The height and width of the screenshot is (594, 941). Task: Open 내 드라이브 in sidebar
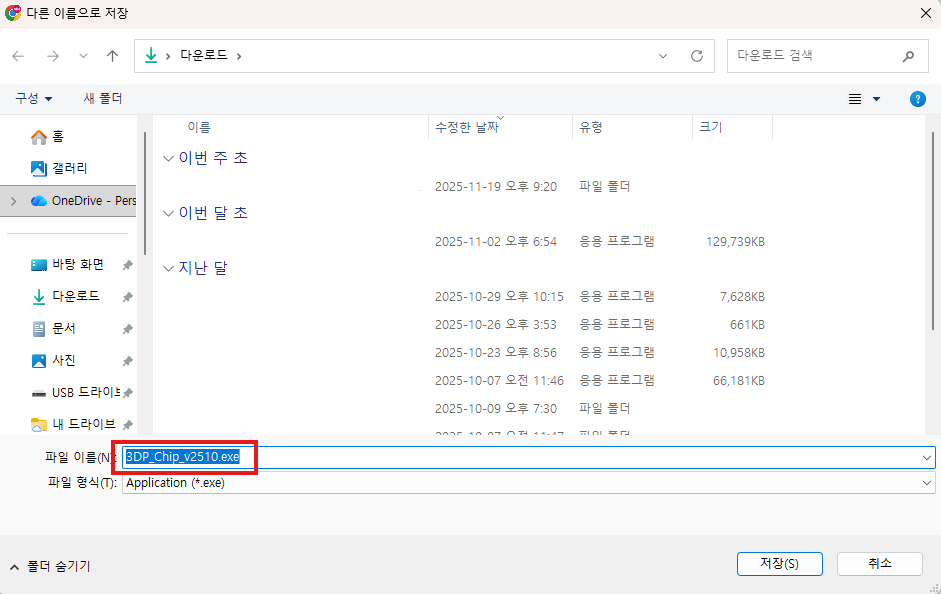point(73,425)
